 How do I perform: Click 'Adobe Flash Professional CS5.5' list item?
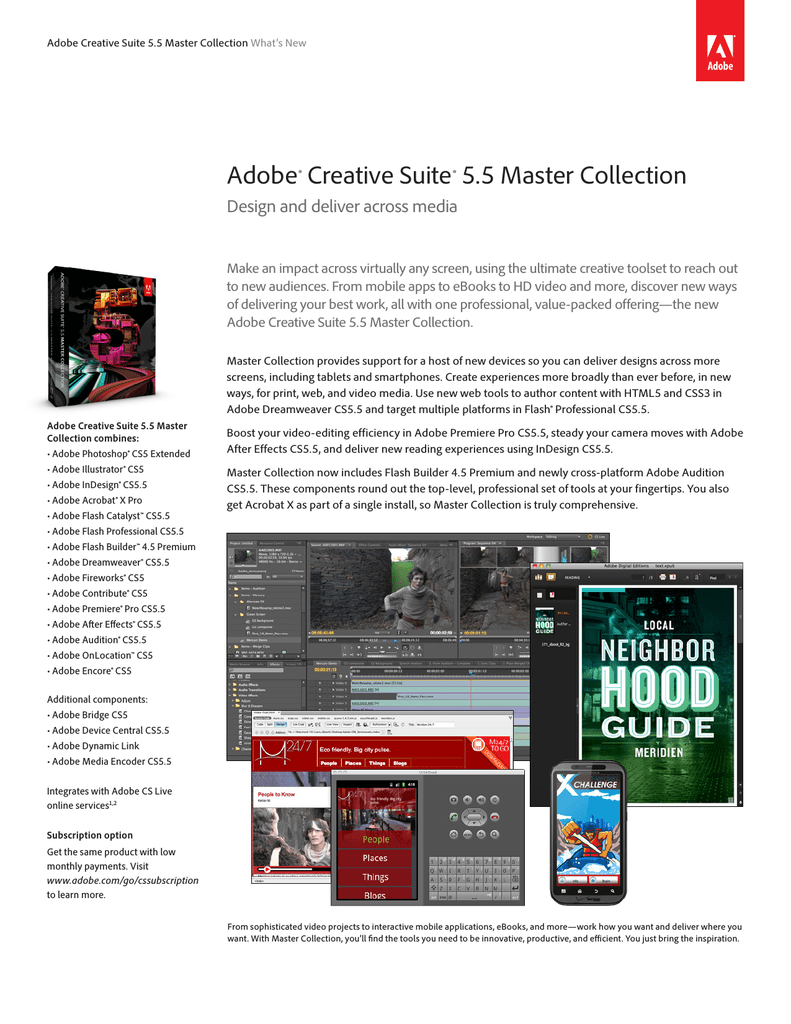pyautogui.click(x=118, y=531)
